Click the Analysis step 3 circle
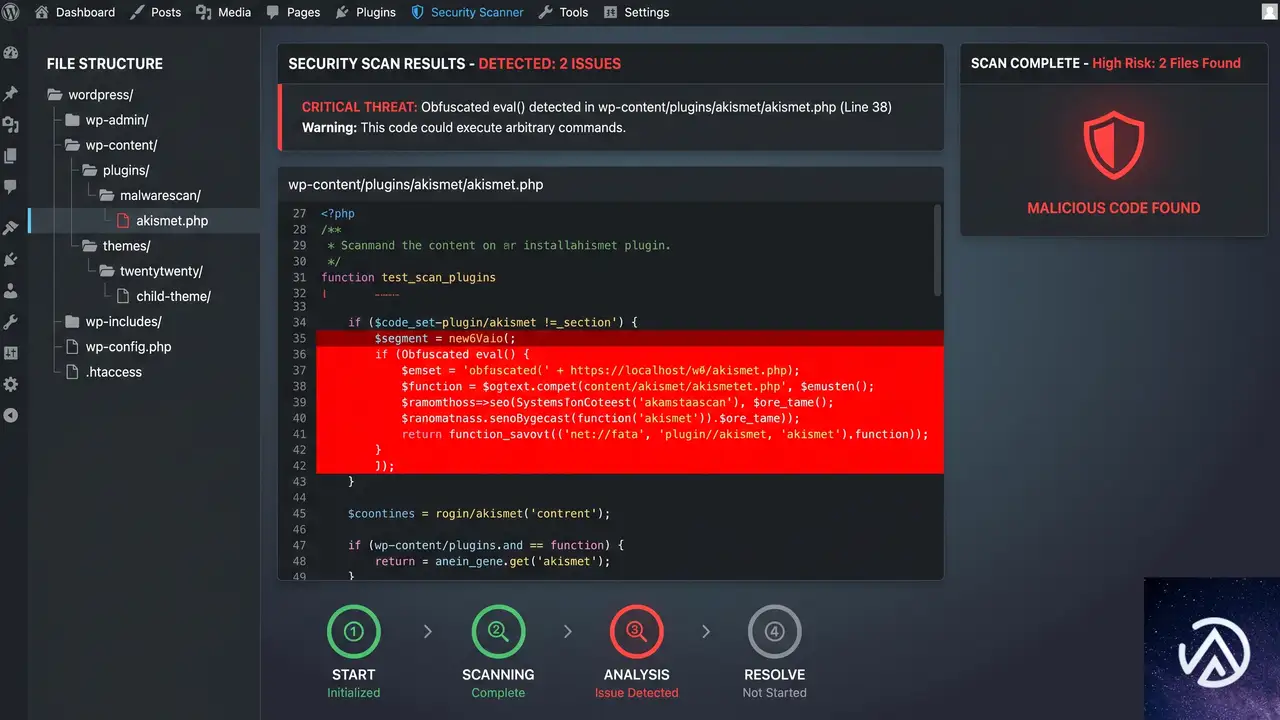This screenshot has width=1280, height=720. pyautogui.click(x=636, y=632)
